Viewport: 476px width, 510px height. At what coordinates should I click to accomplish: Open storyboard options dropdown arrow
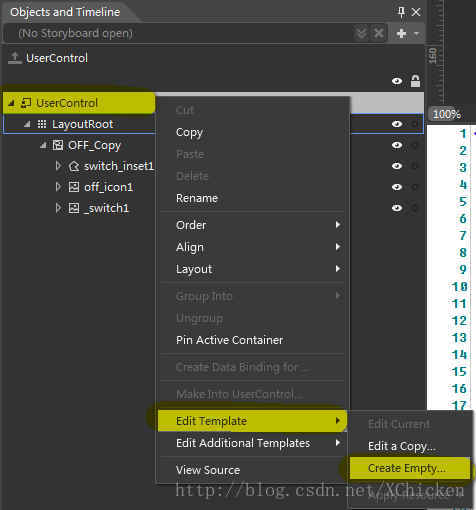[416, 33]
